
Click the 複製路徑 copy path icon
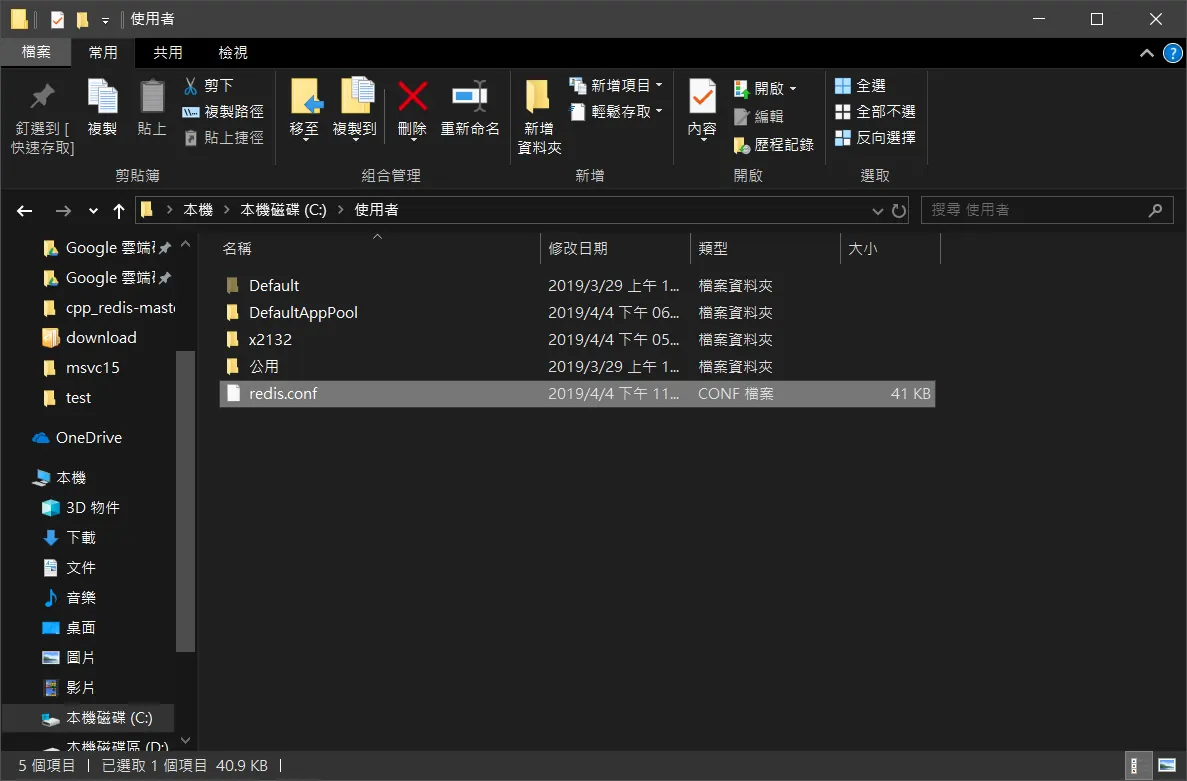191,112
